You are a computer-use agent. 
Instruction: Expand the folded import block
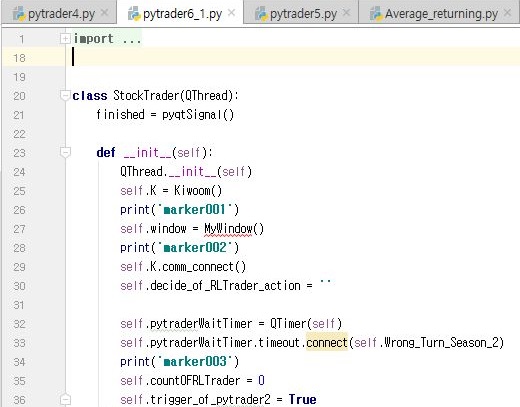coord(65,39)
